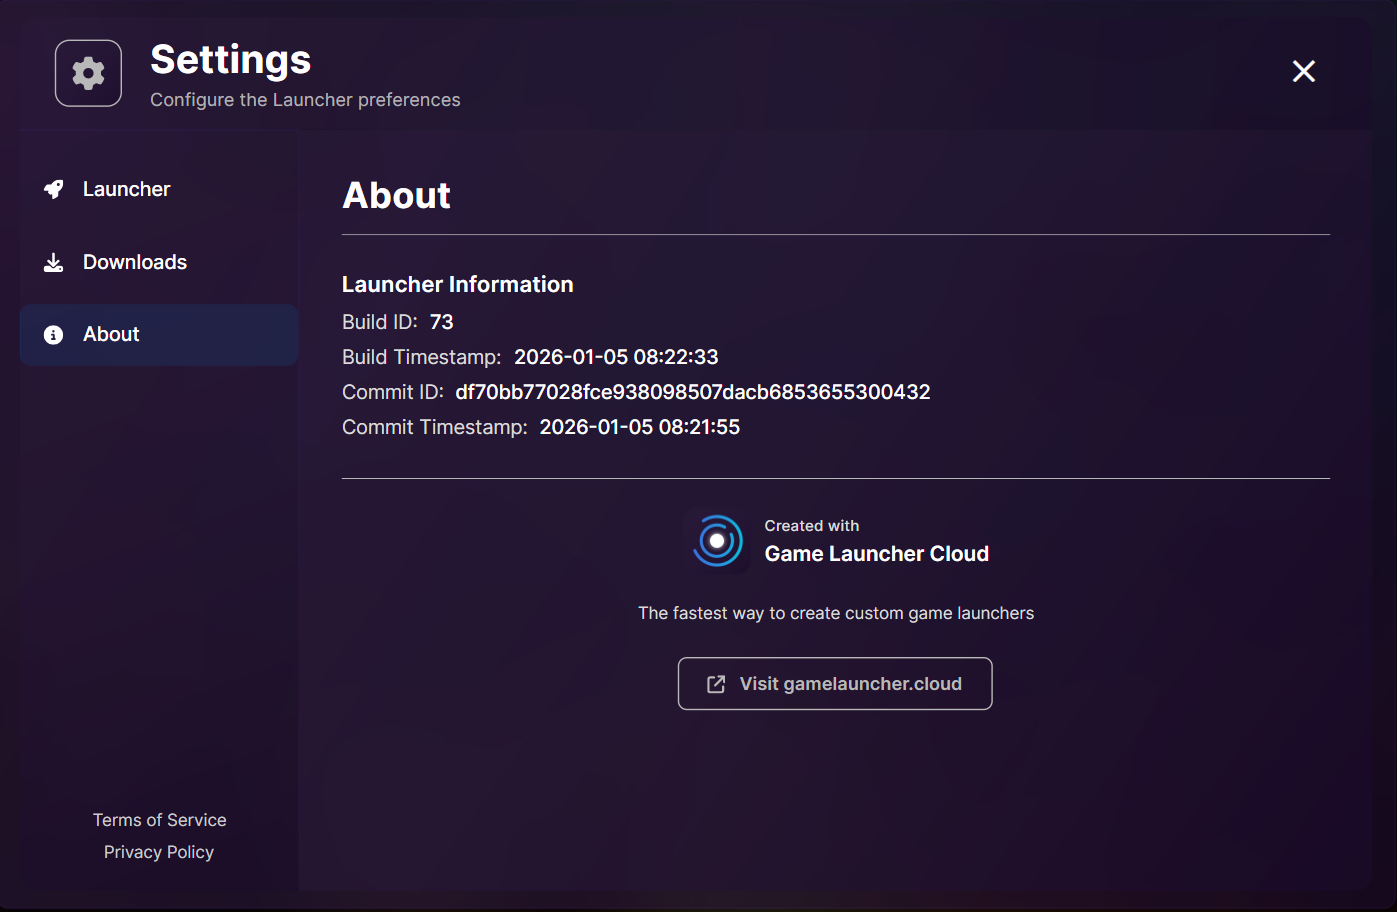This screenshot has height=912, width=1397.
Task: Open the Launcher settings tab
Action: pos(126,189)
